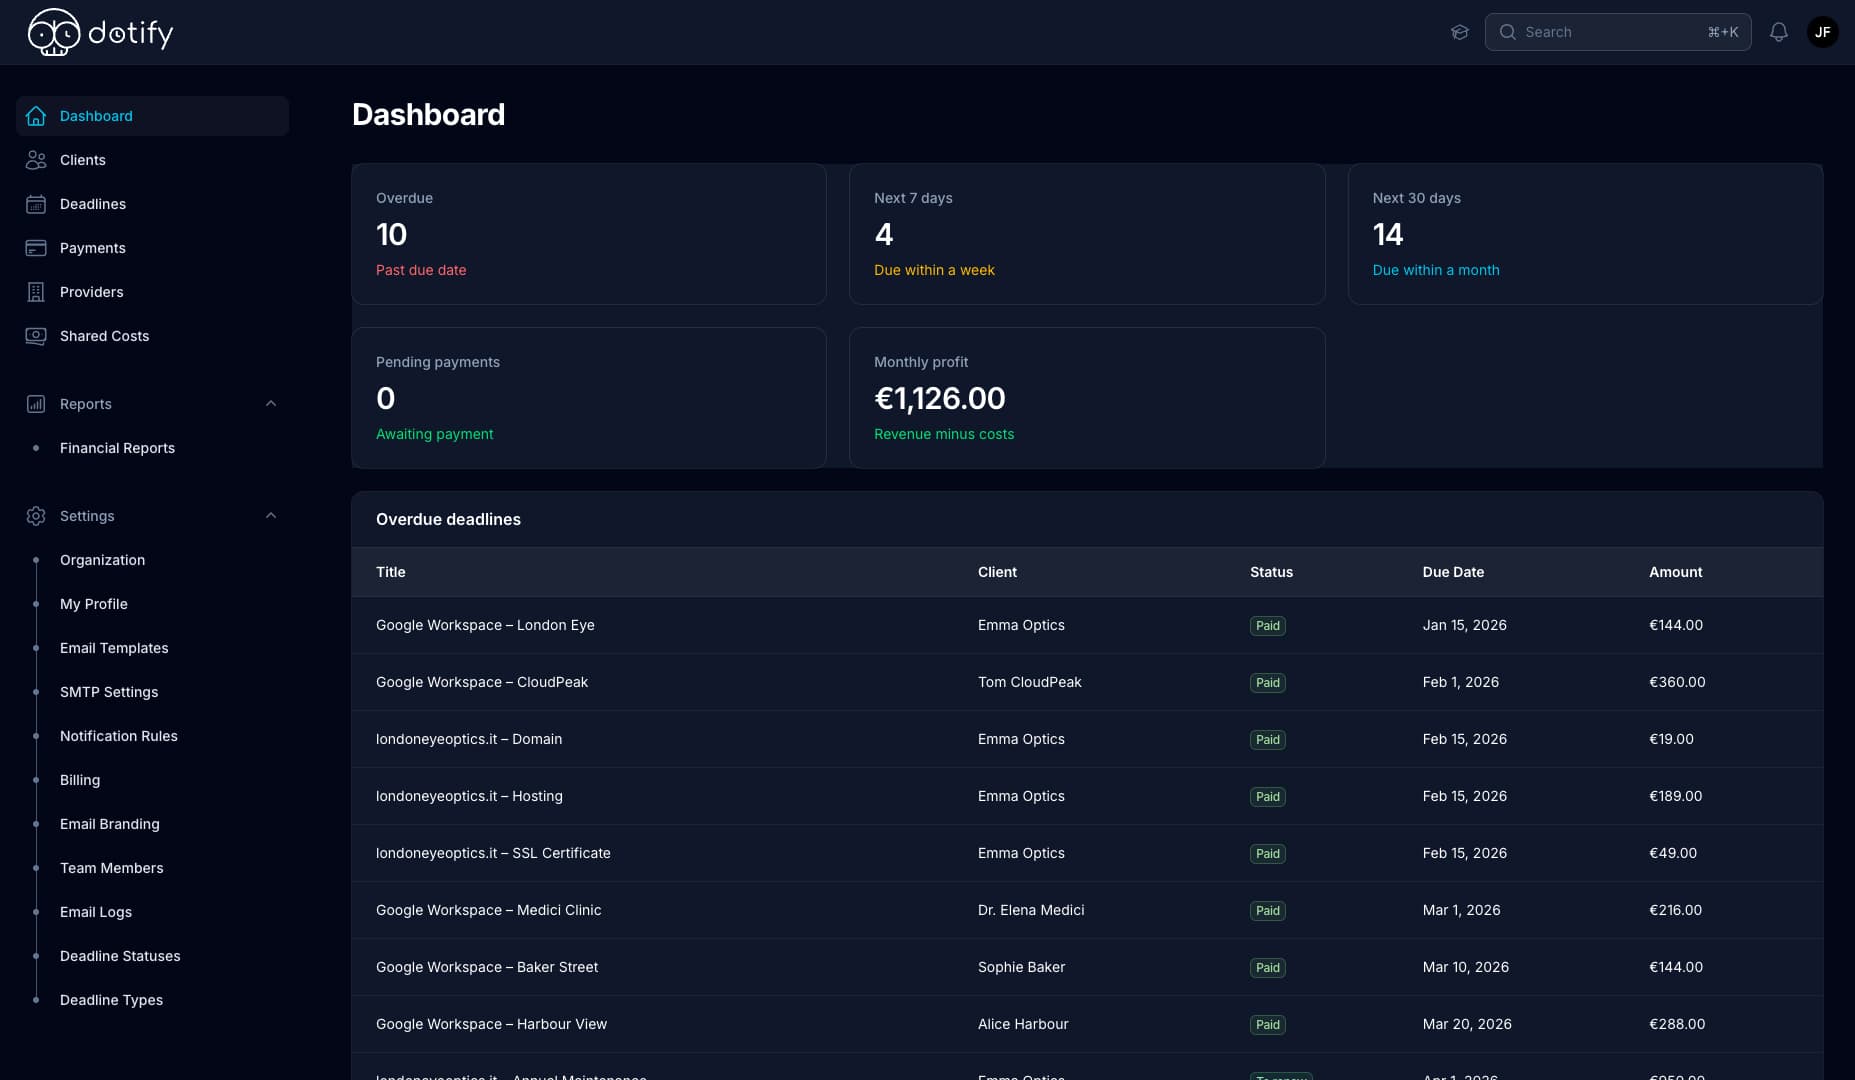Click client Tom CloudPeak
Screen dimensions: 1855x1080
(x=1030, y=682)
